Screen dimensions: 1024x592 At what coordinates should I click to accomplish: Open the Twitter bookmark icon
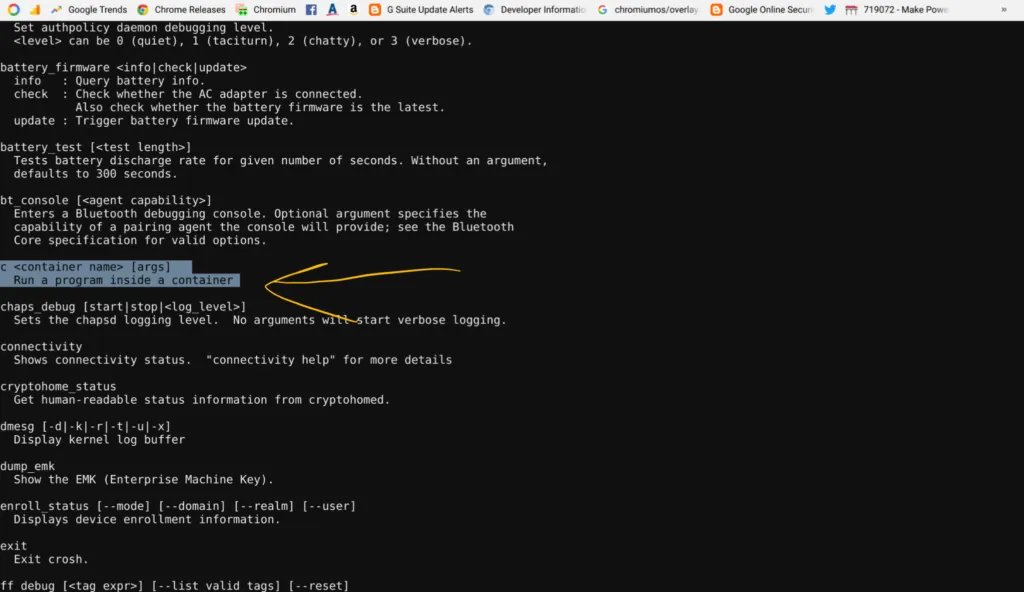click(830, 9)
